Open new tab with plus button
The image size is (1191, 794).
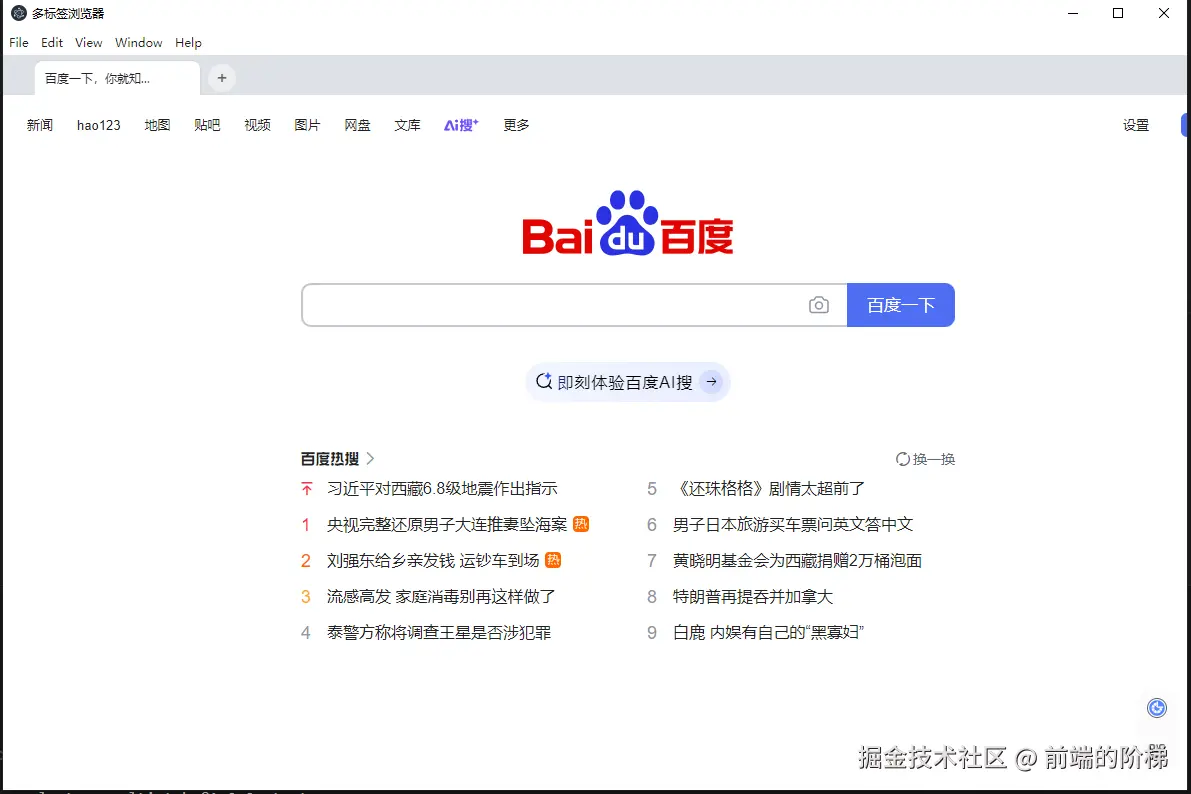click(x=222, y=78)
